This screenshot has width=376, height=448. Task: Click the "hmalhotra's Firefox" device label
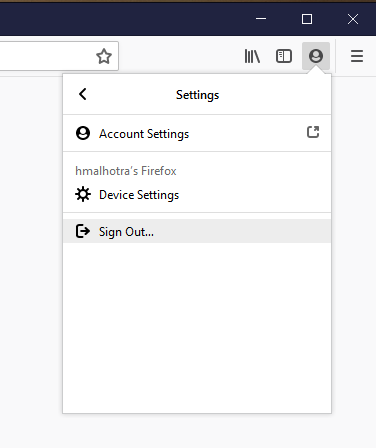(126, 171)
